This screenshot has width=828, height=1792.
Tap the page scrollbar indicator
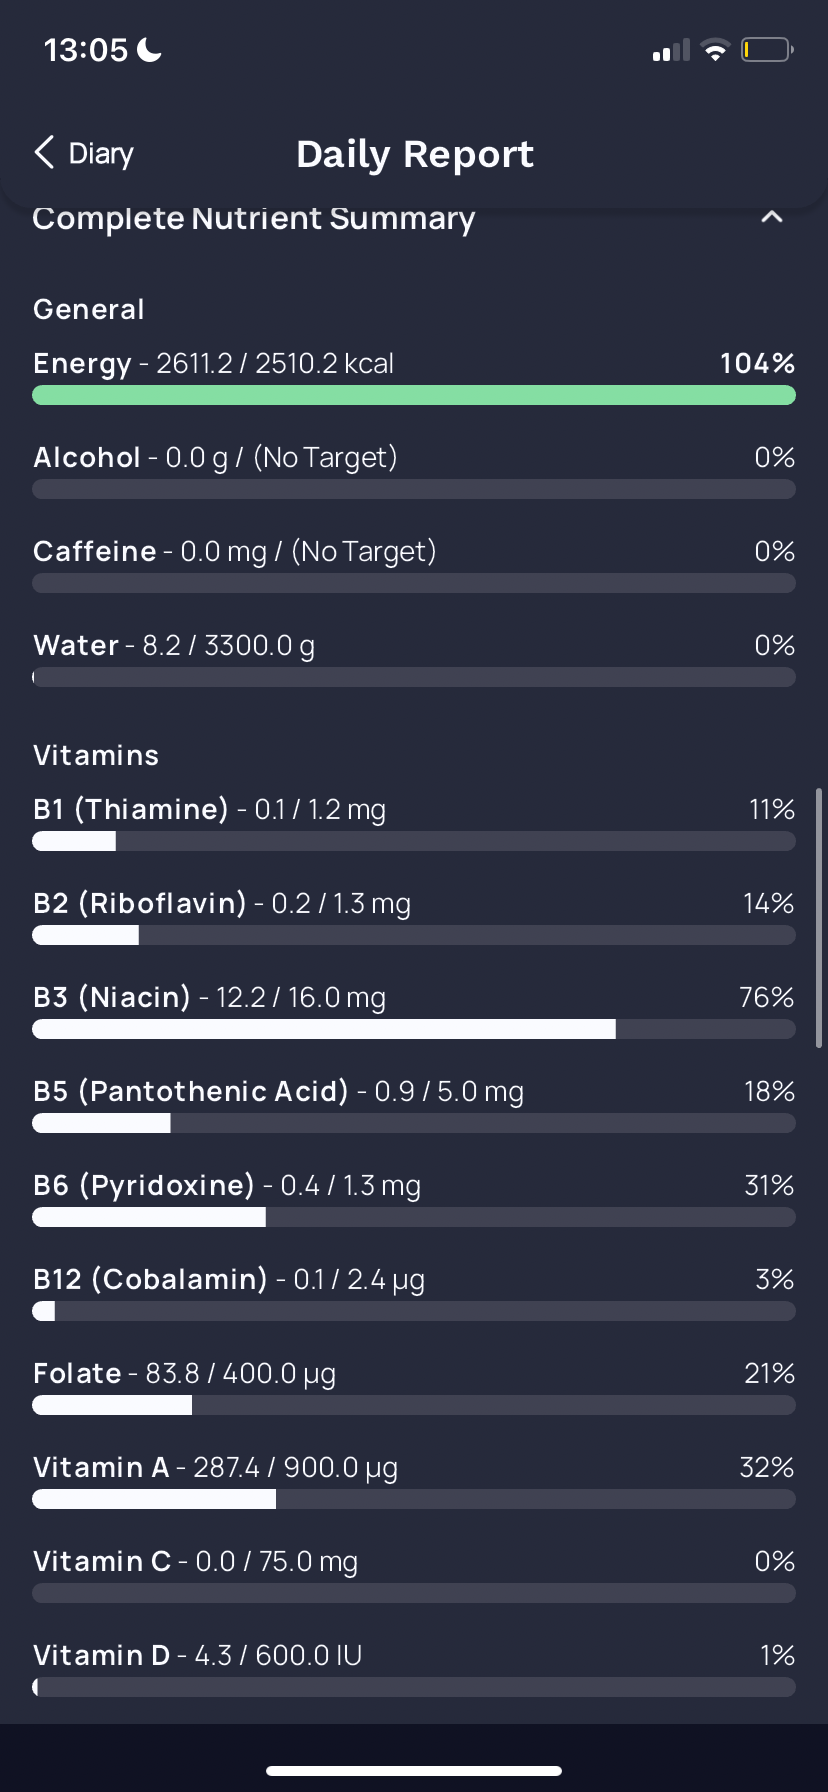tap(819, 918)
